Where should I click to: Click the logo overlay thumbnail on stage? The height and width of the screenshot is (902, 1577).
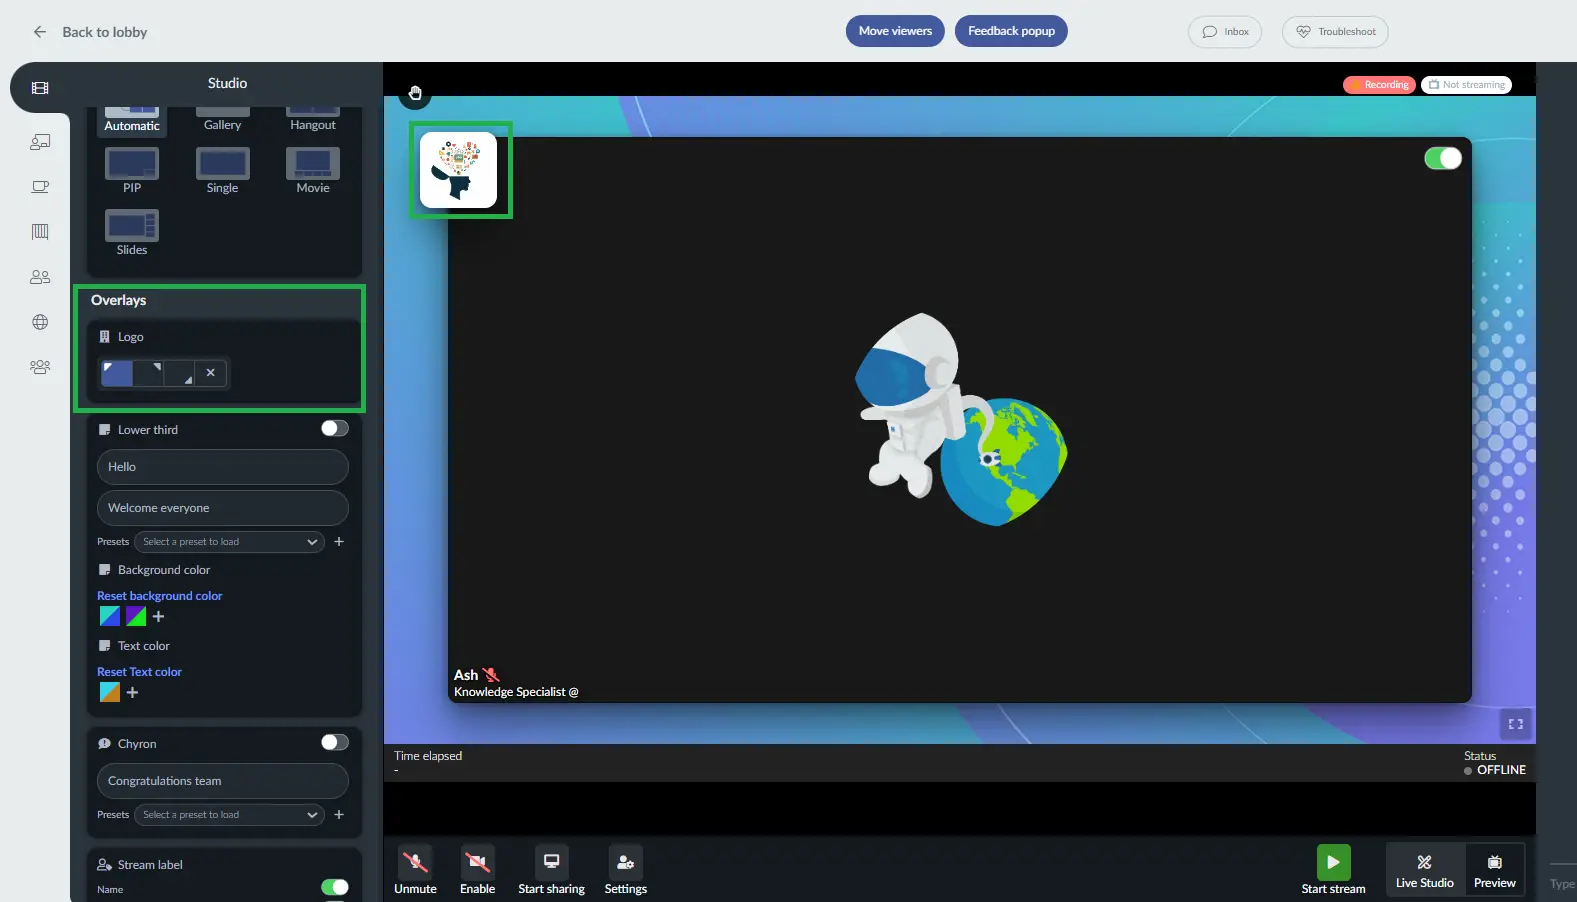(x=458, y=170)
